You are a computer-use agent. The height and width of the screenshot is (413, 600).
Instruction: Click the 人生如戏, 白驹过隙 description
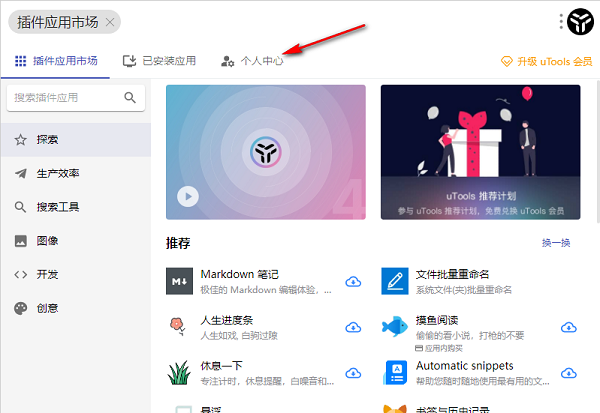click(239, 336)
